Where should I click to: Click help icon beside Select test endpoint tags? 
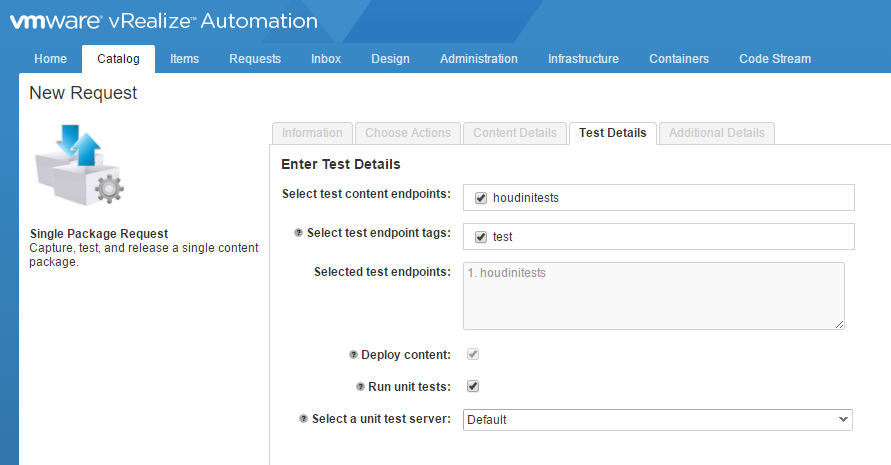(x=298, y=233)
